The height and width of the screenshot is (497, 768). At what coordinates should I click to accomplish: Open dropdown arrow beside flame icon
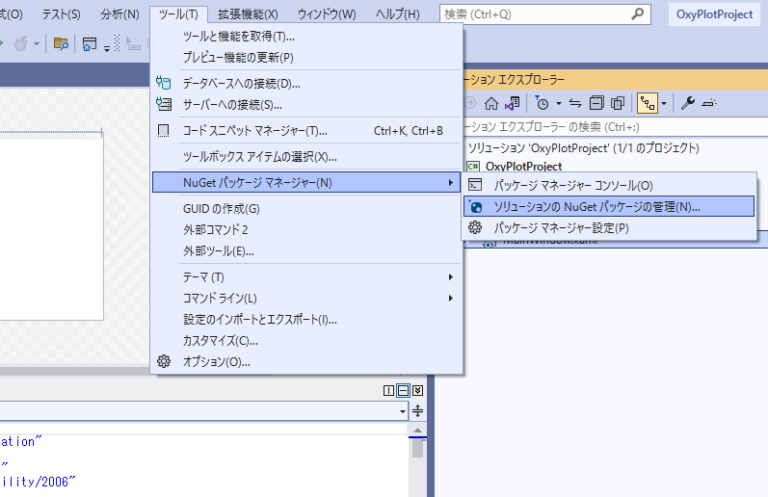[x=36, y=44]
